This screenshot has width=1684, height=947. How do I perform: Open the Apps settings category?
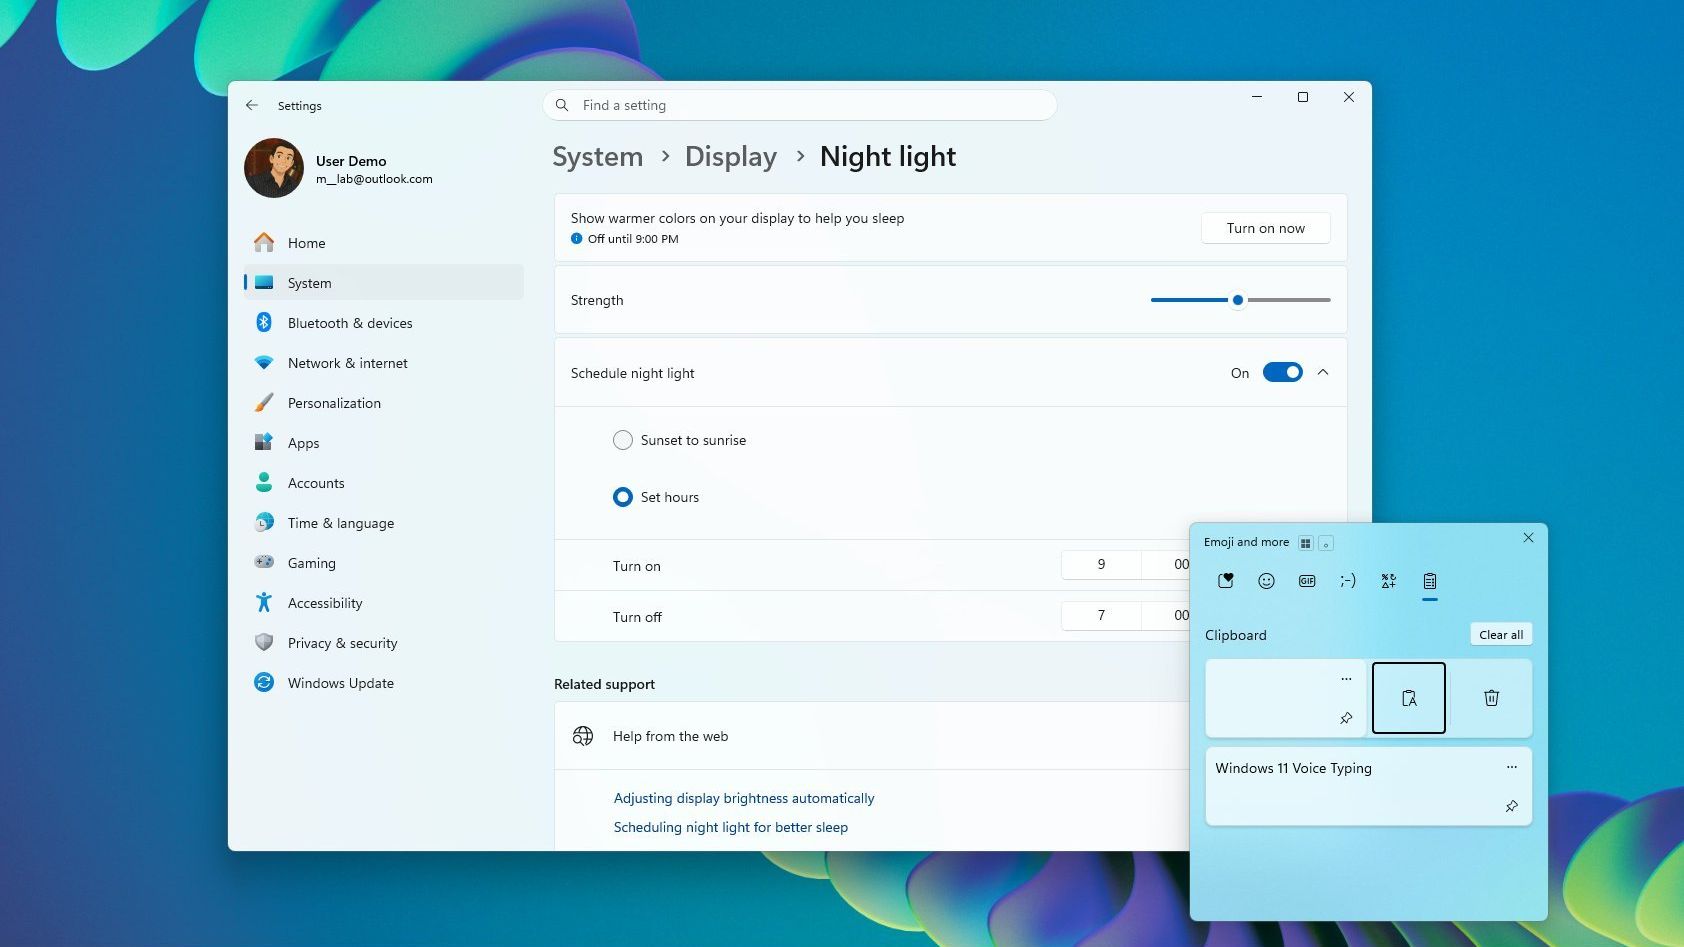click(384, 443)
